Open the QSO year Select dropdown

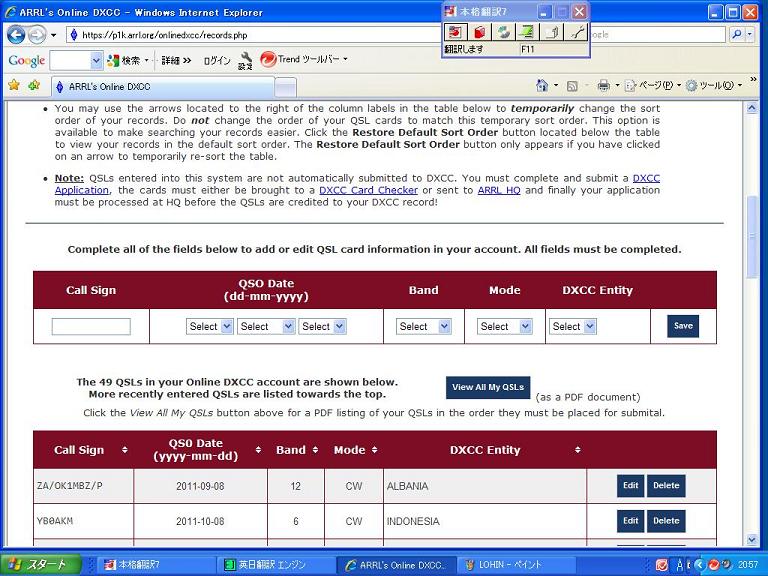pyautogui.click(x=322, y=326)
